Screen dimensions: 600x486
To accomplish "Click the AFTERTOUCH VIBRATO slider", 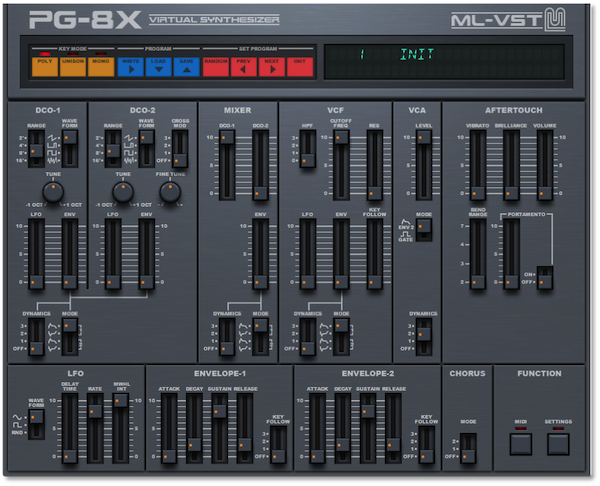I will click(478, 165).
